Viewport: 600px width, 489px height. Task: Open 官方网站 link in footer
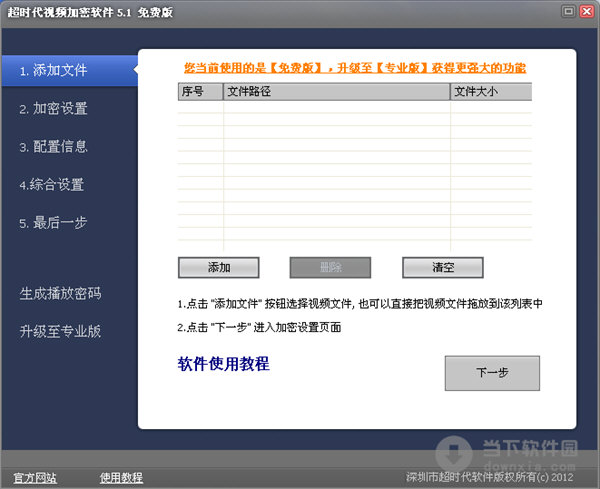(x=35, y=478)
